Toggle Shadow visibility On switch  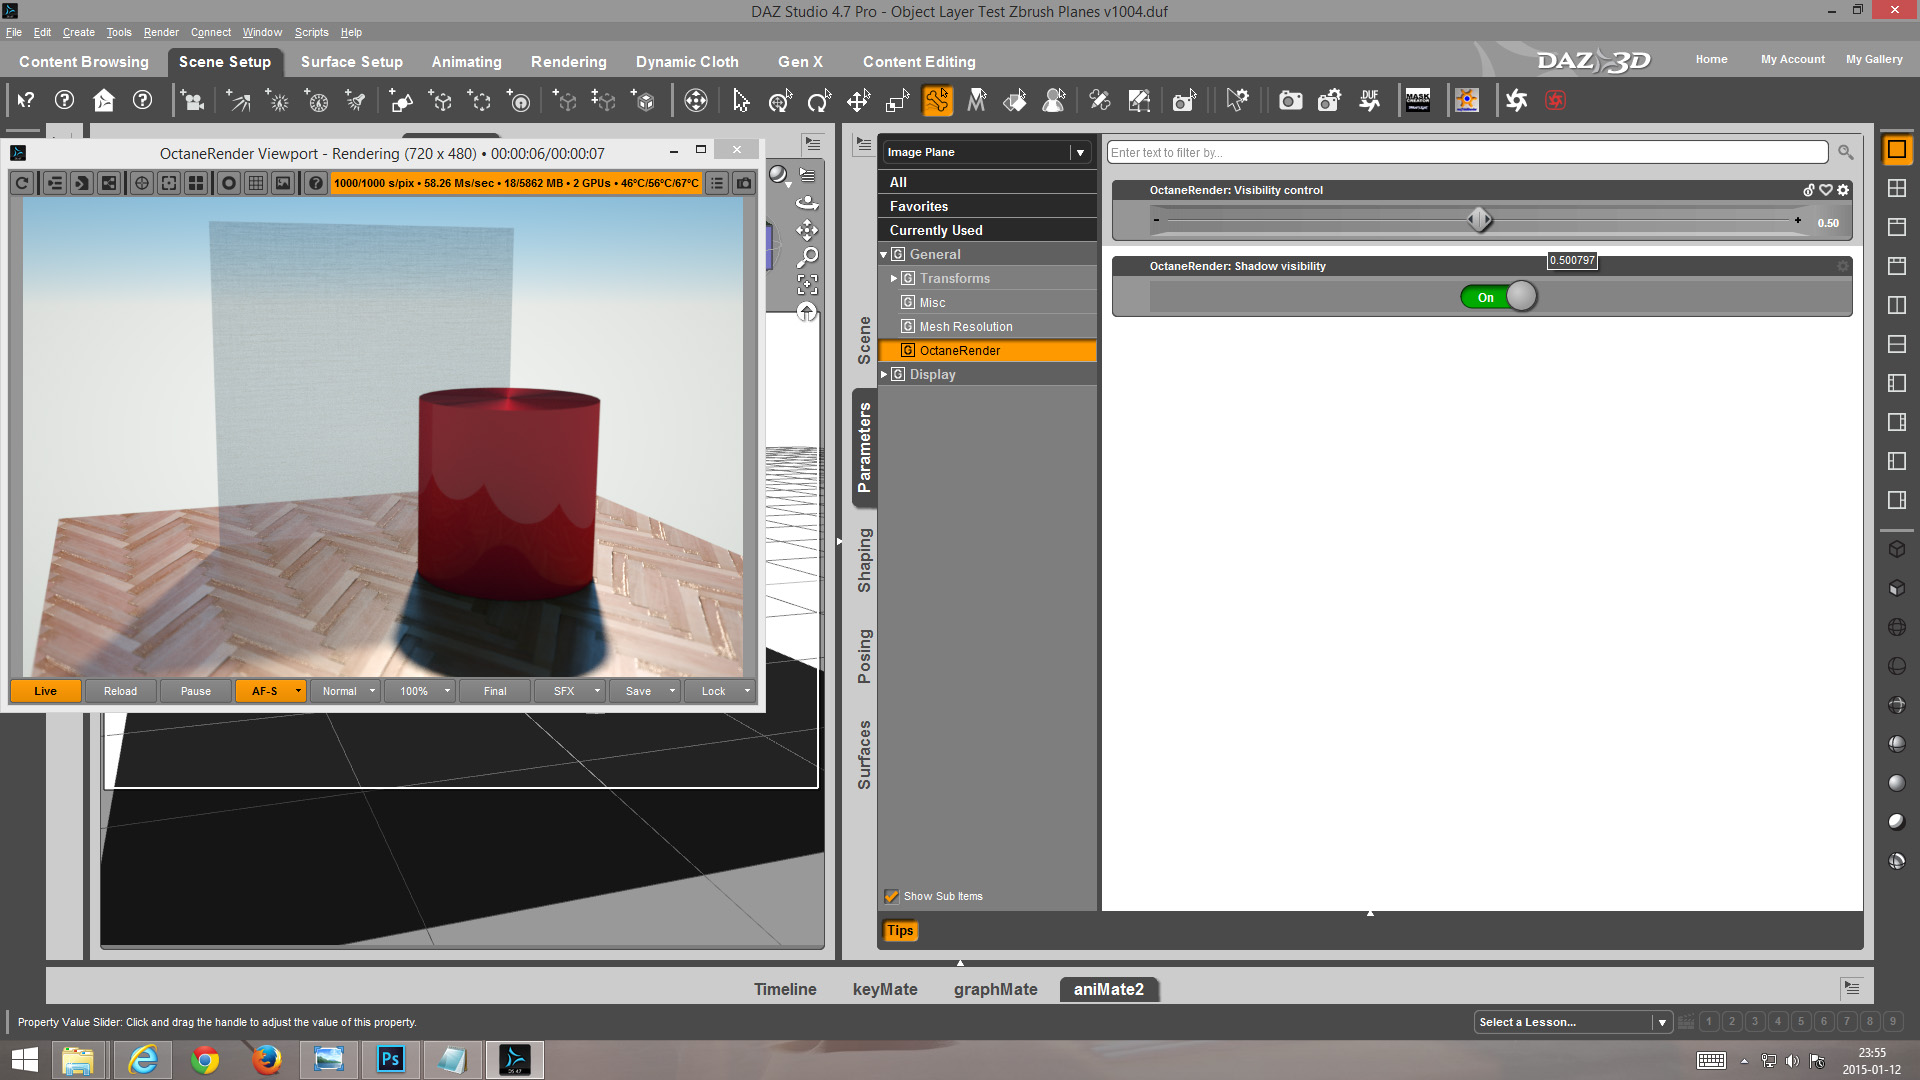click(1498, 297)
